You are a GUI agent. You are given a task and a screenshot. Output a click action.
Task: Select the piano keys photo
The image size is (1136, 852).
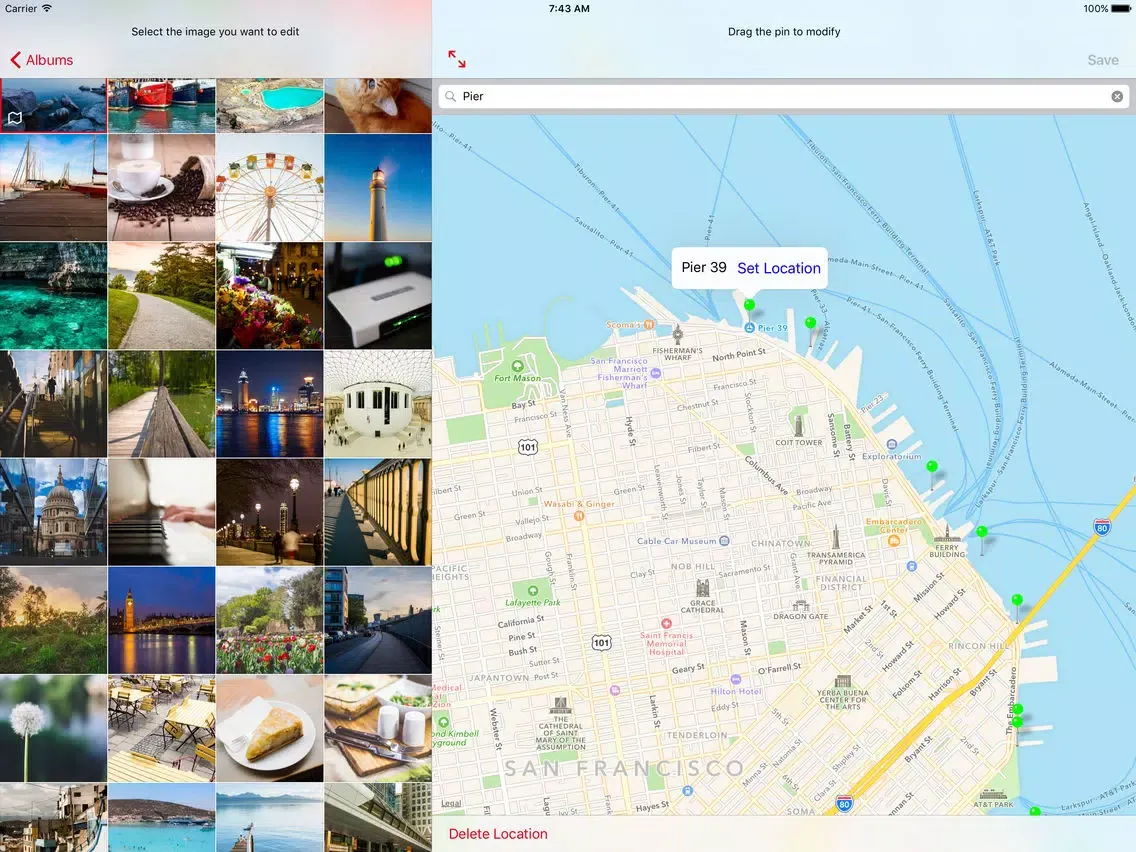click(162, 512)
